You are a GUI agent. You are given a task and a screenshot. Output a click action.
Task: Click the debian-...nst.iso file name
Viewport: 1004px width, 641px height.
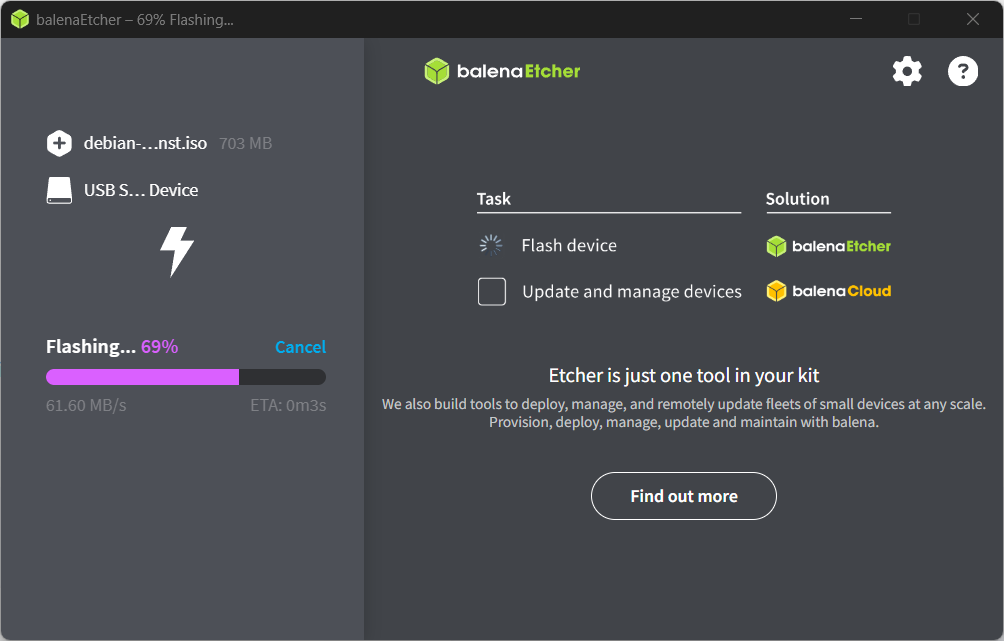point(145,143)
